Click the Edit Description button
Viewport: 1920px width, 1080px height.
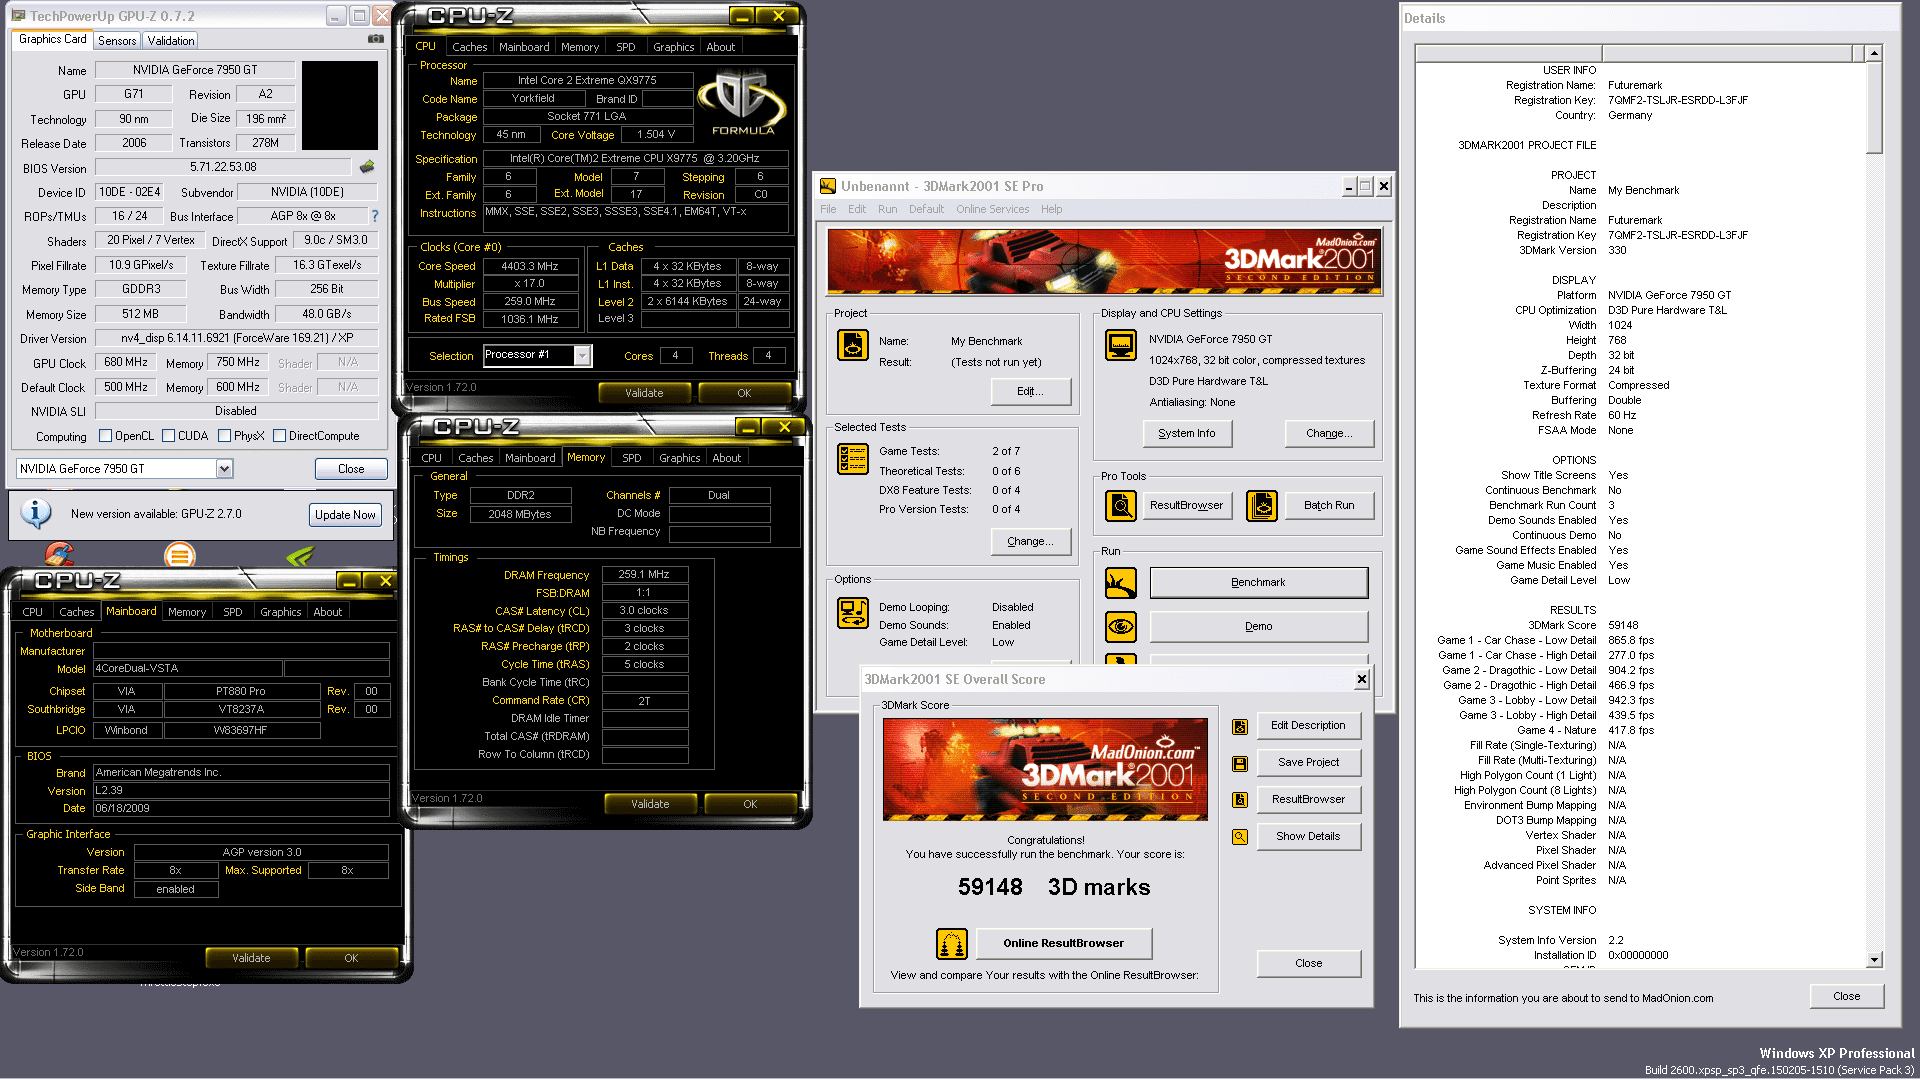1308,726
